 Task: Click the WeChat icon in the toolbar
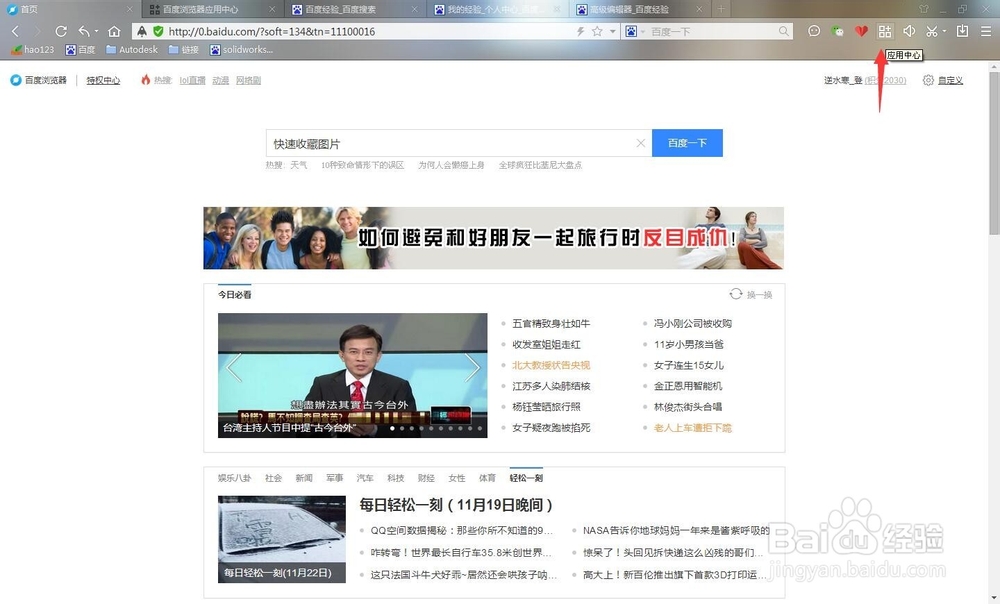(x=836, y=31)
